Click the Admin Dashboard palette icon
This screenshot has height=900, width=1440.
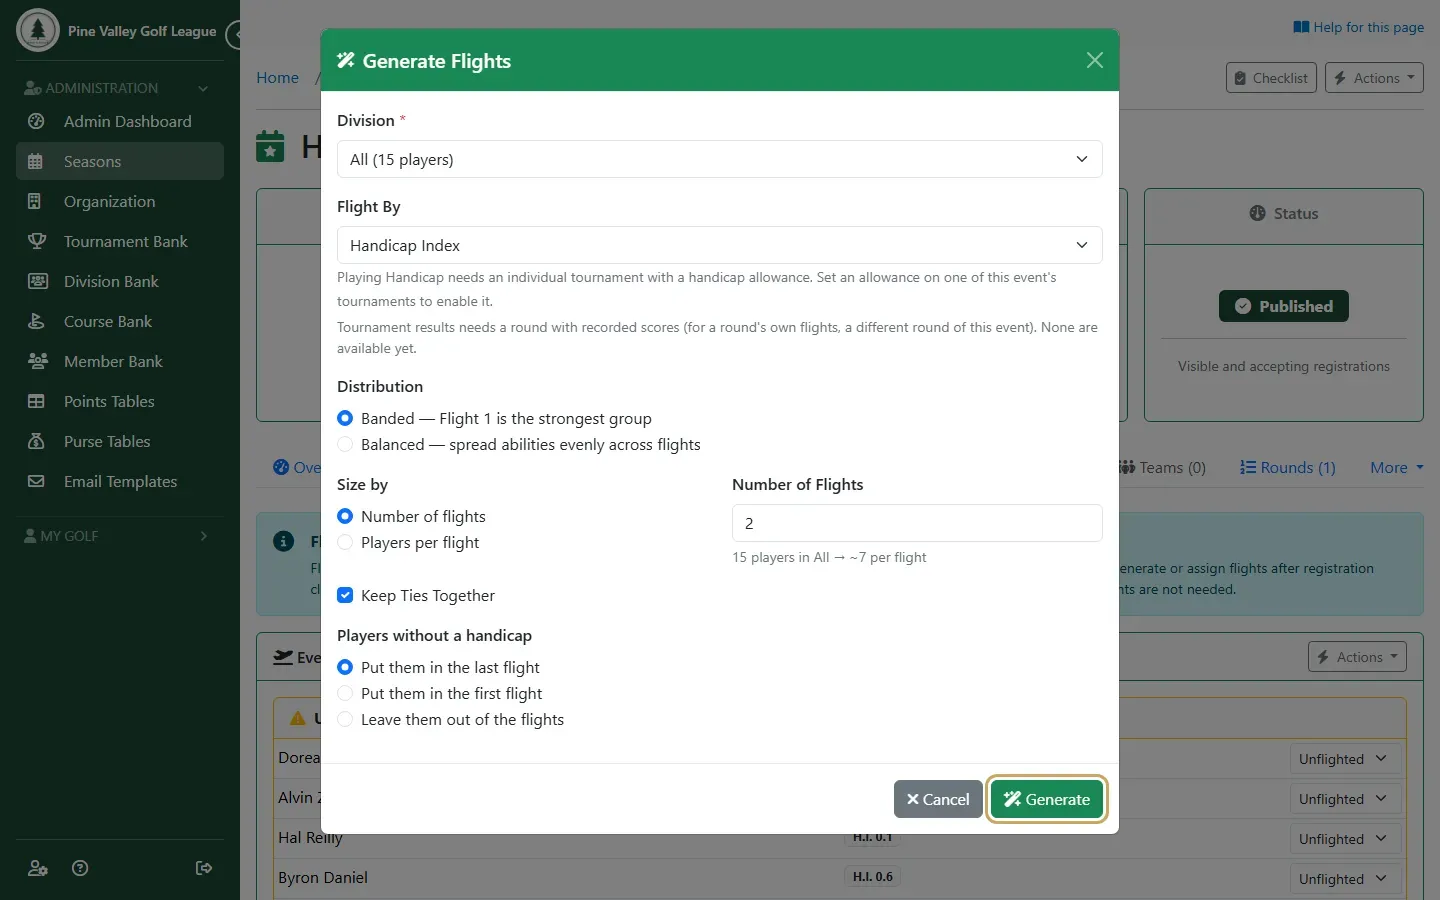tap(36, 121)
